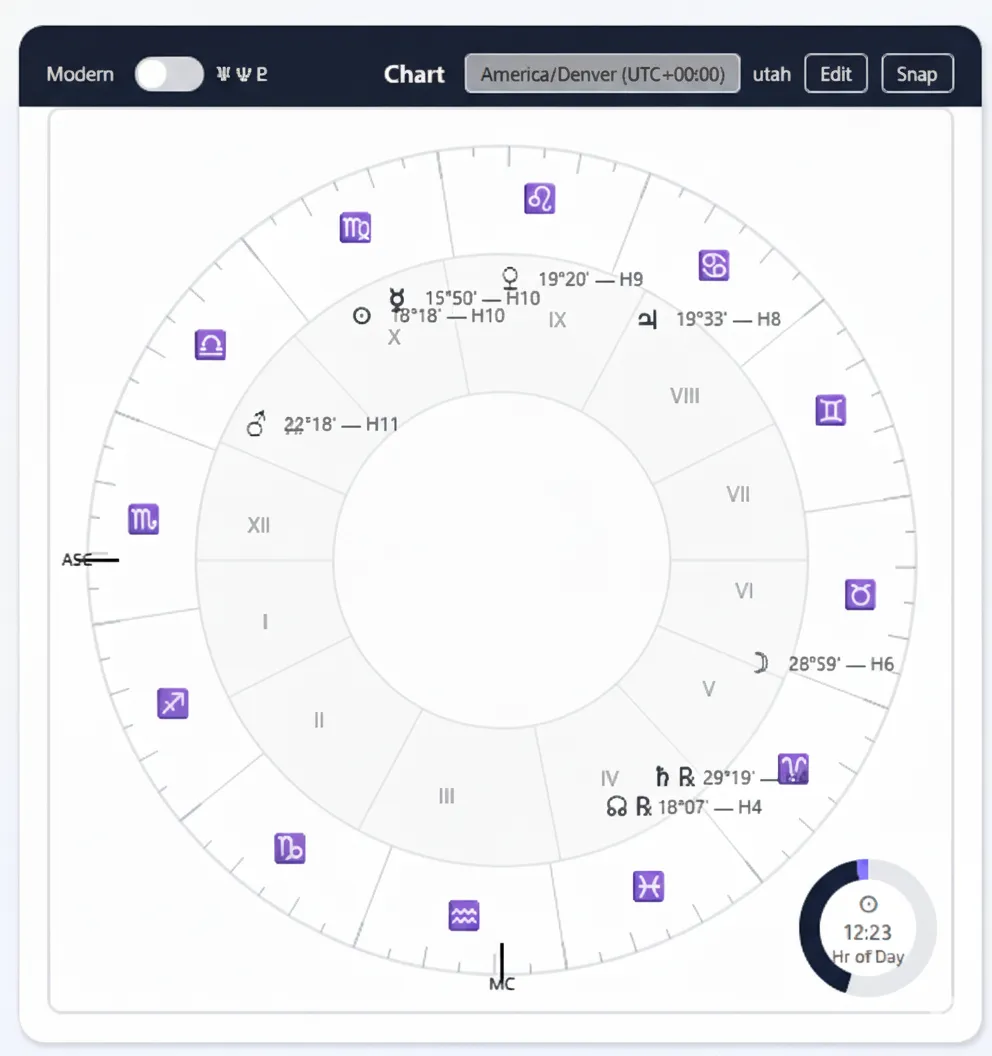Click the Moon glyph at 28°59' in H6
The height and width of the screenshot is (1056, 992).
[x=759, y=662]
